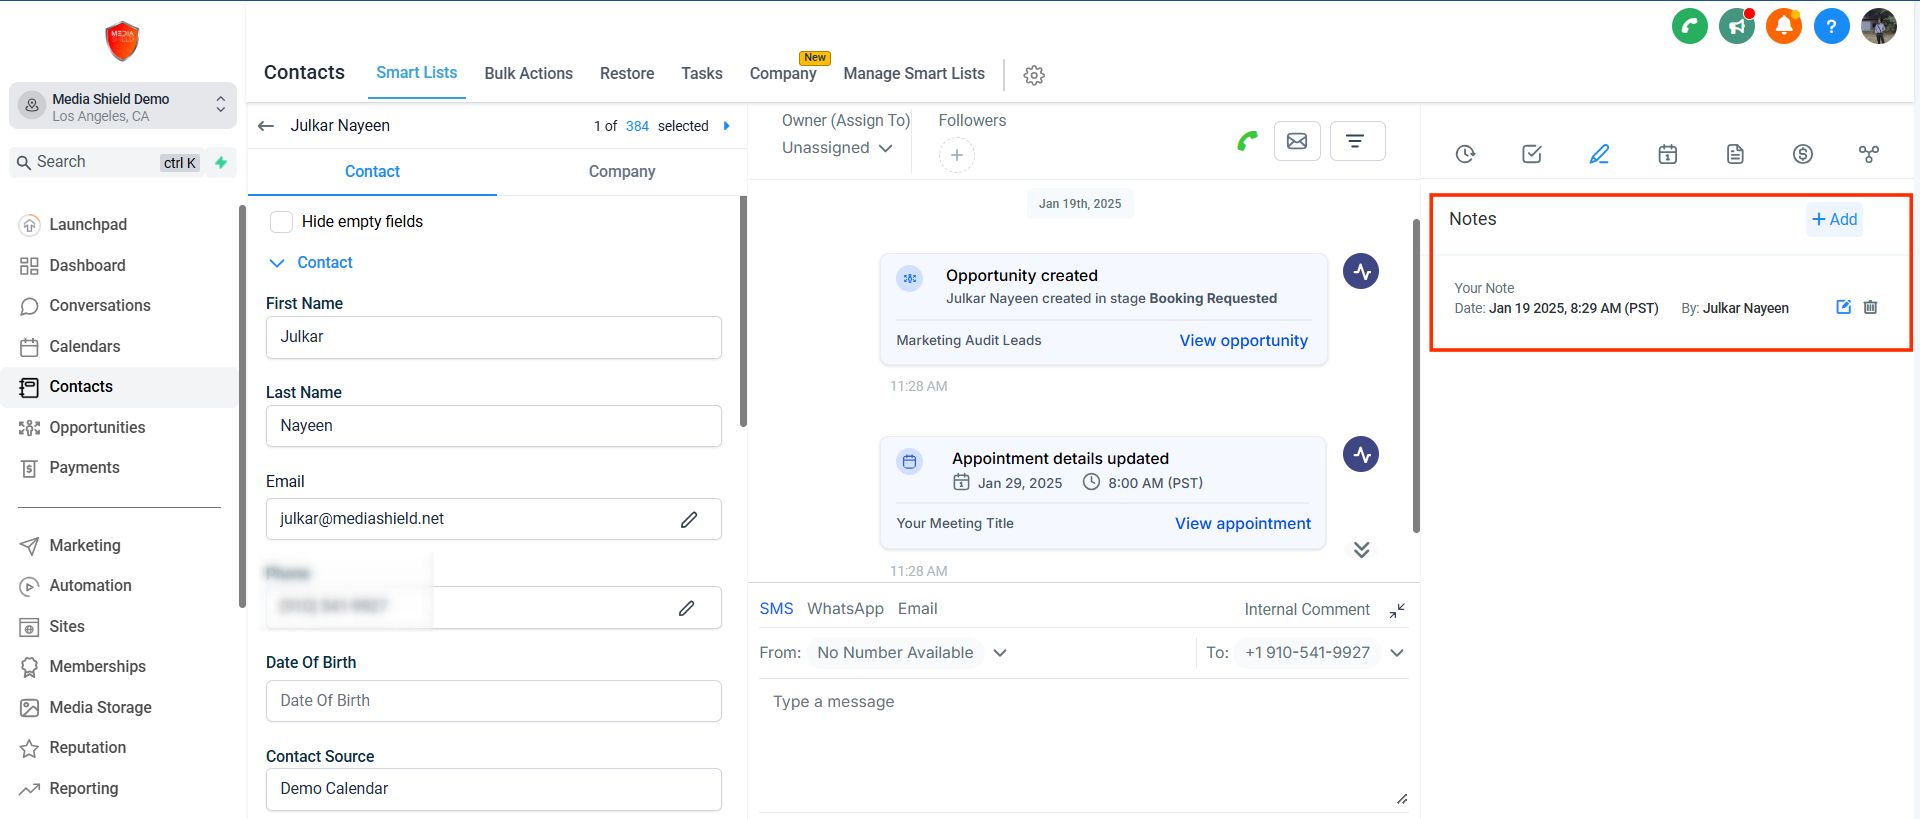Screen dimensions: 1920x819
Task: Add a follower with plus button
Action: (x=956, y=155)
